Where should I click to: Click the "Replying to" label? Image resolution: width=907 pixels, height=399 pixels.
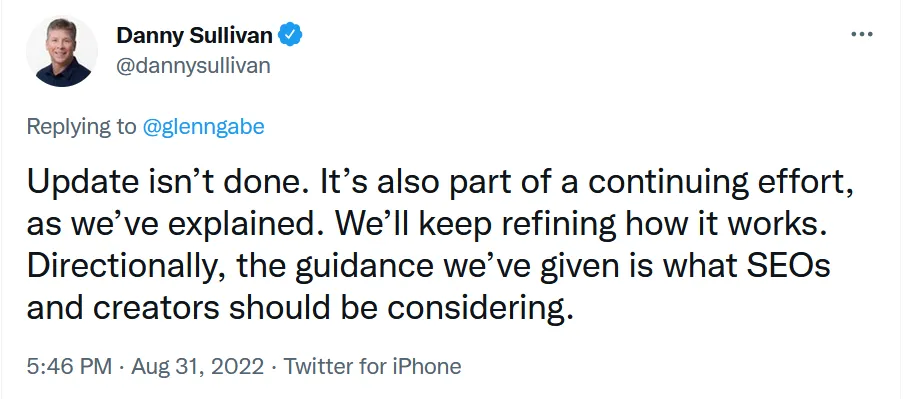click(x=82, y=127)
